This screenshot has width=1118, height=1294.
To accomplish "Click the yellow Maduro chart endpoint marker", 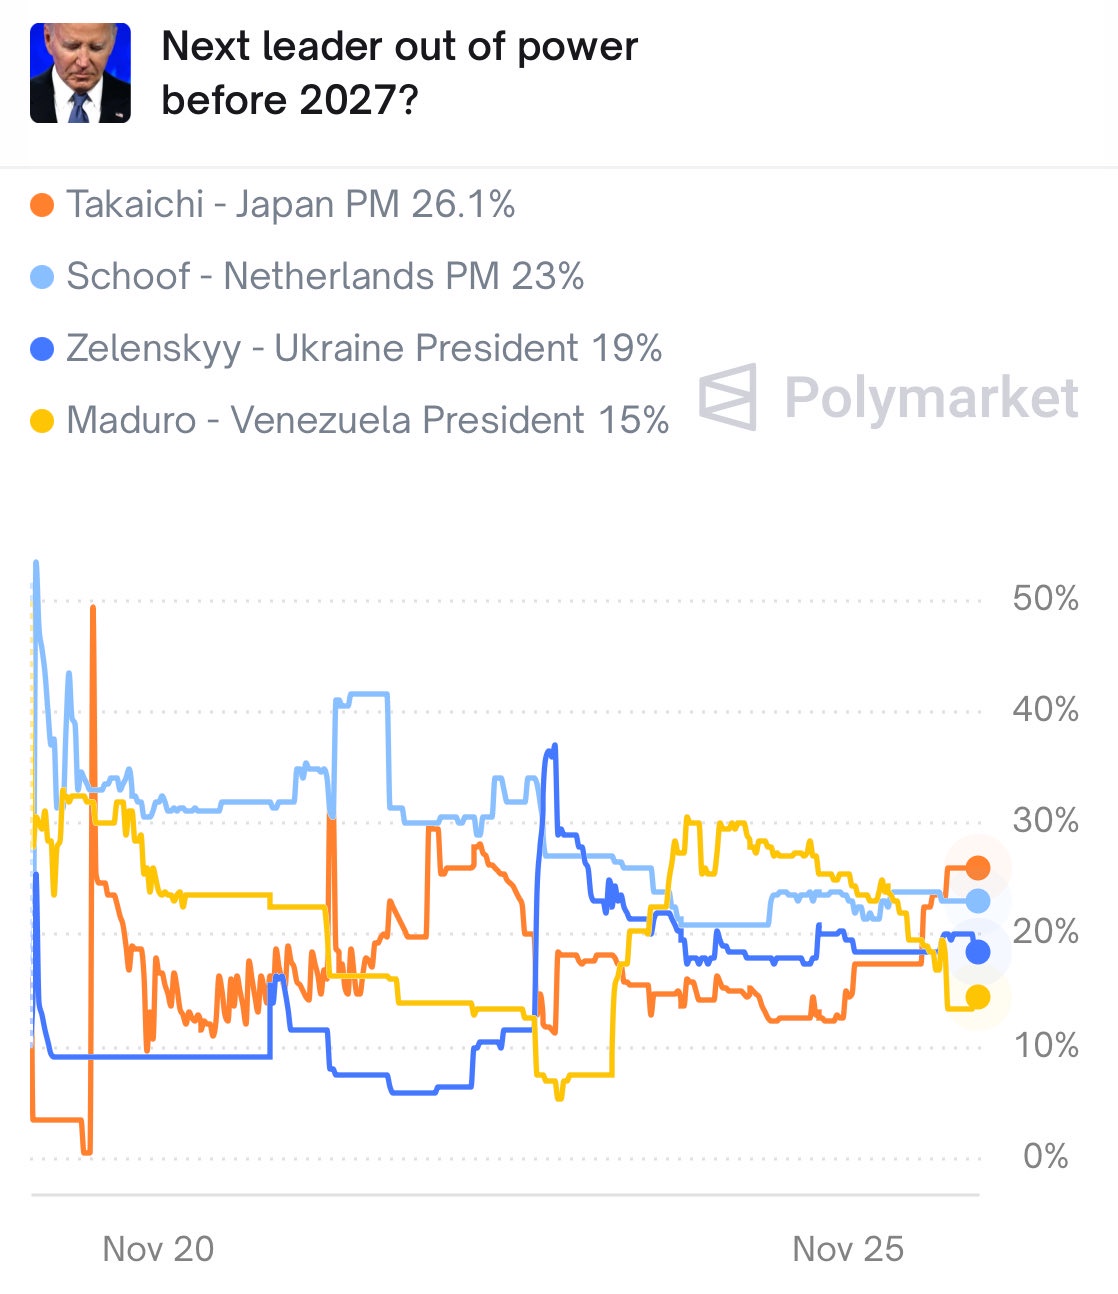I will tap(978, 997).
